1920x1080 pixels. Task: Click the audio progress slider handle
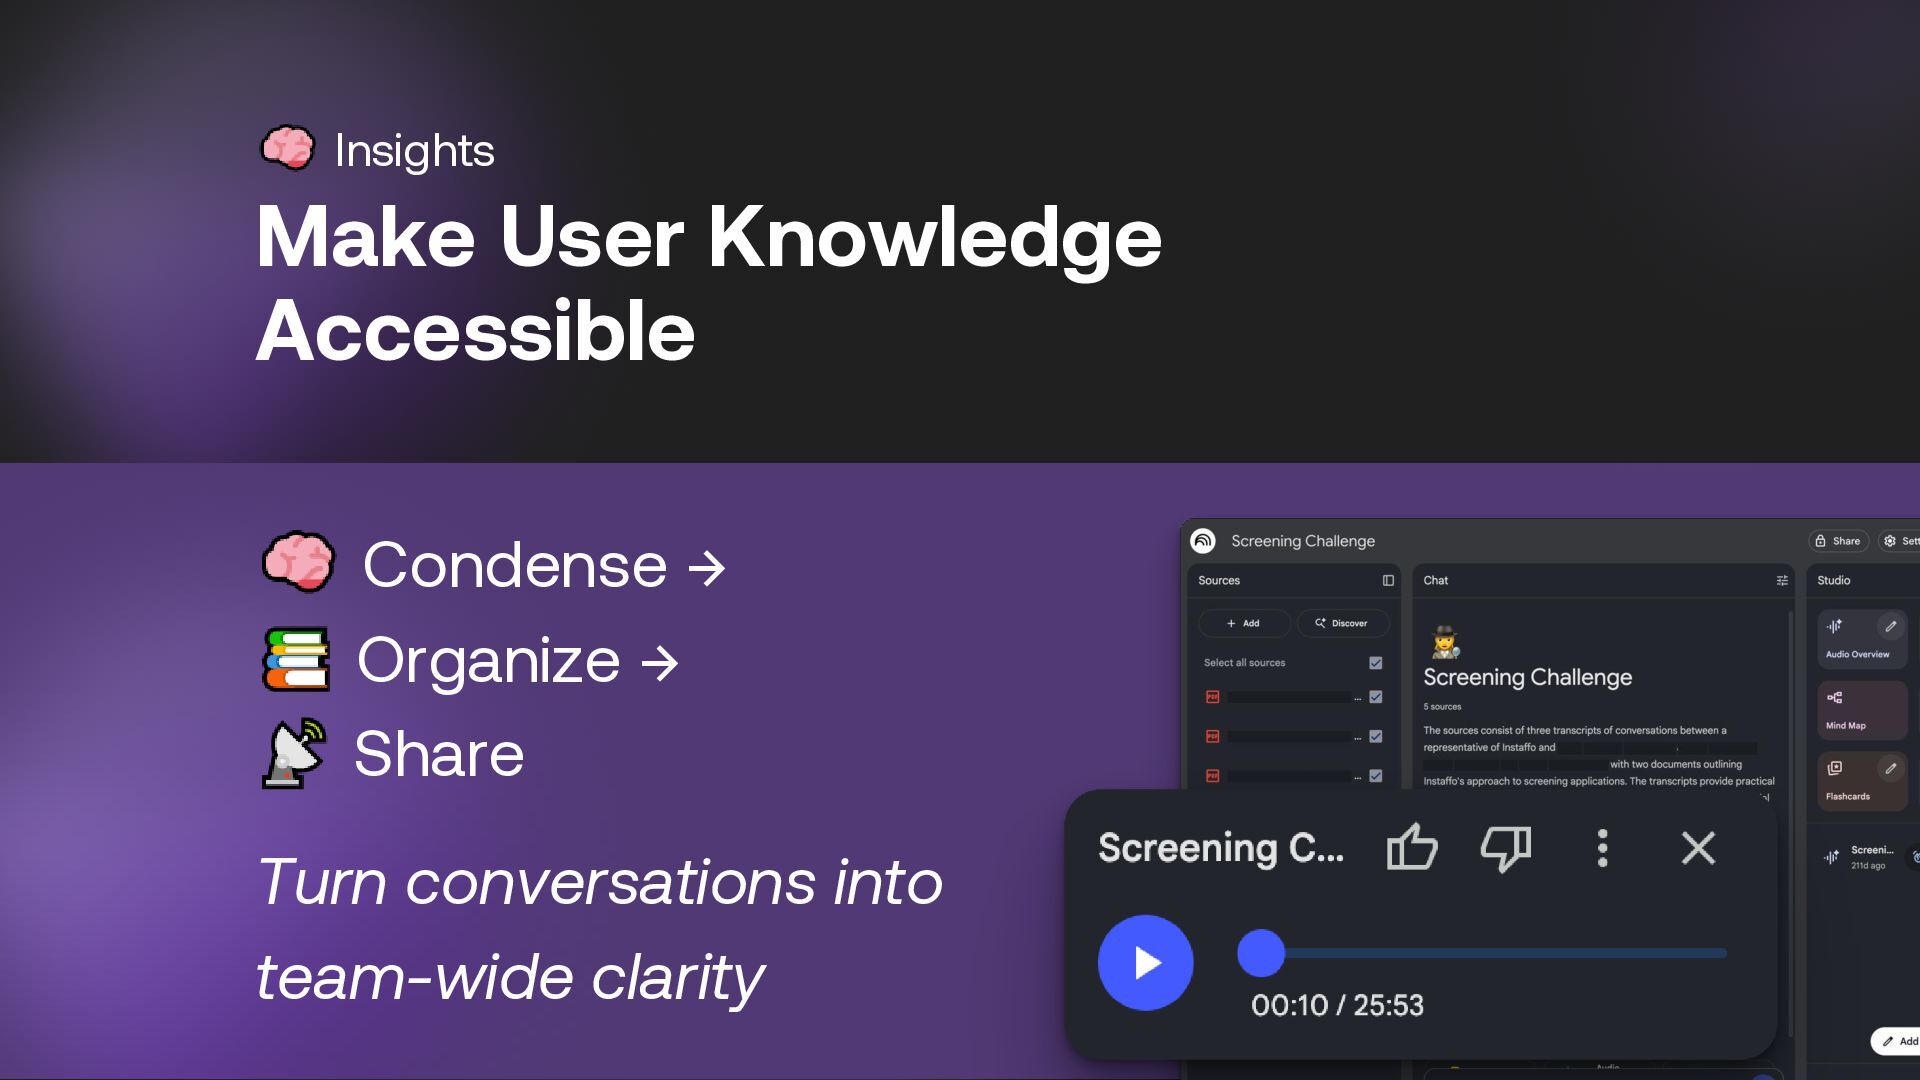tap(1260, 953)
